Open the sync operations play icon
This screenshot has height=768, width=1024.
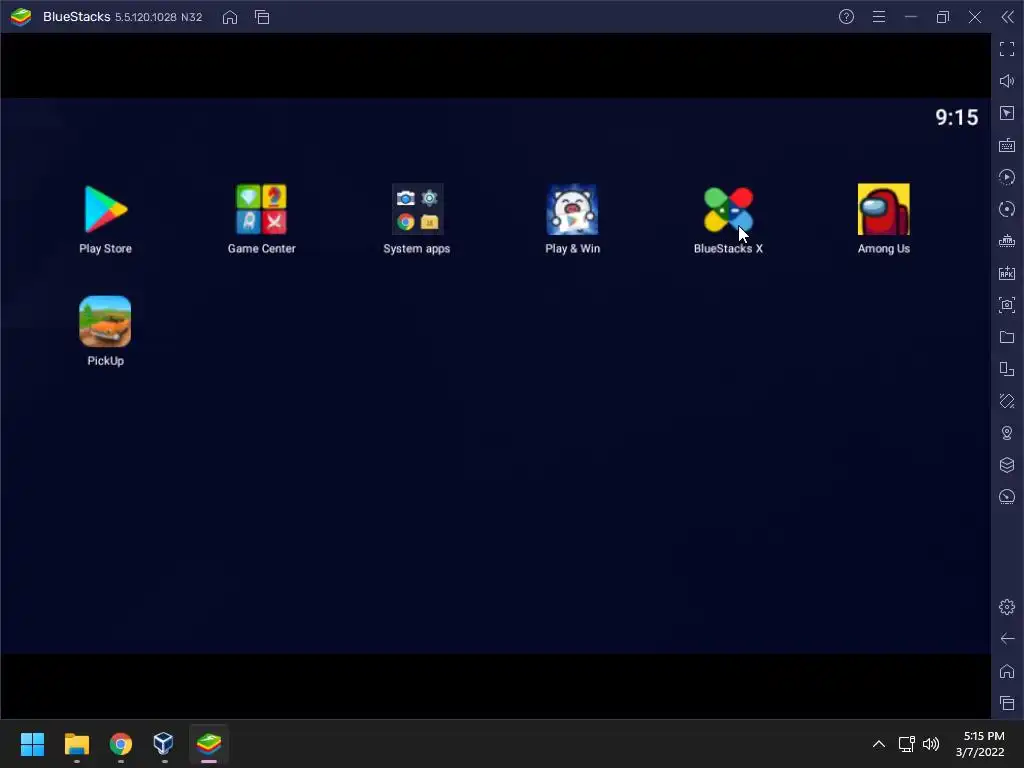[1007, 177]
